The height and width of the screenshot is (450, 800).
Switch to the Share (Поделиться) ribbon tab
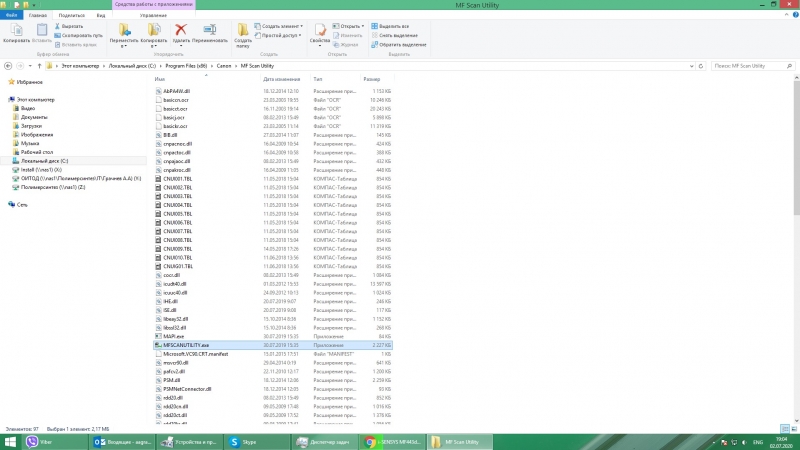[71, 16]
